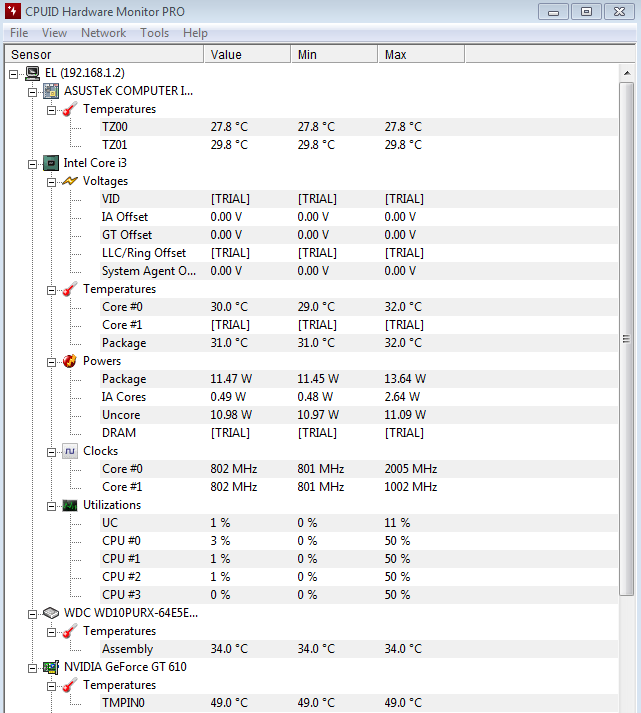Select the IA Offset row
The height and width of the screenshot is (713, 641).
pos(359,217)
